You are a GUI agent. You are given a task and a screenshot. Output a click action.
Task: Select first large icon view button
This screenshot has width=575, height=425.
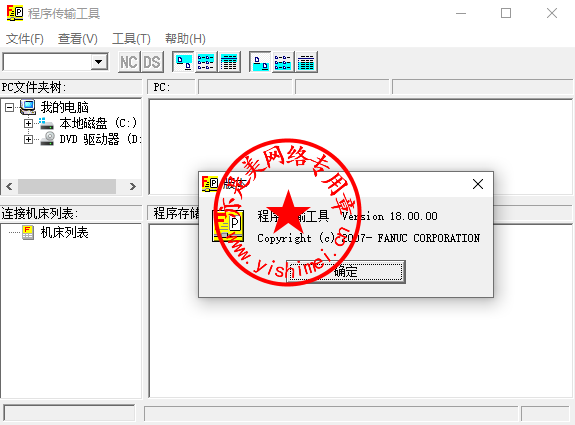click(183, 62)
